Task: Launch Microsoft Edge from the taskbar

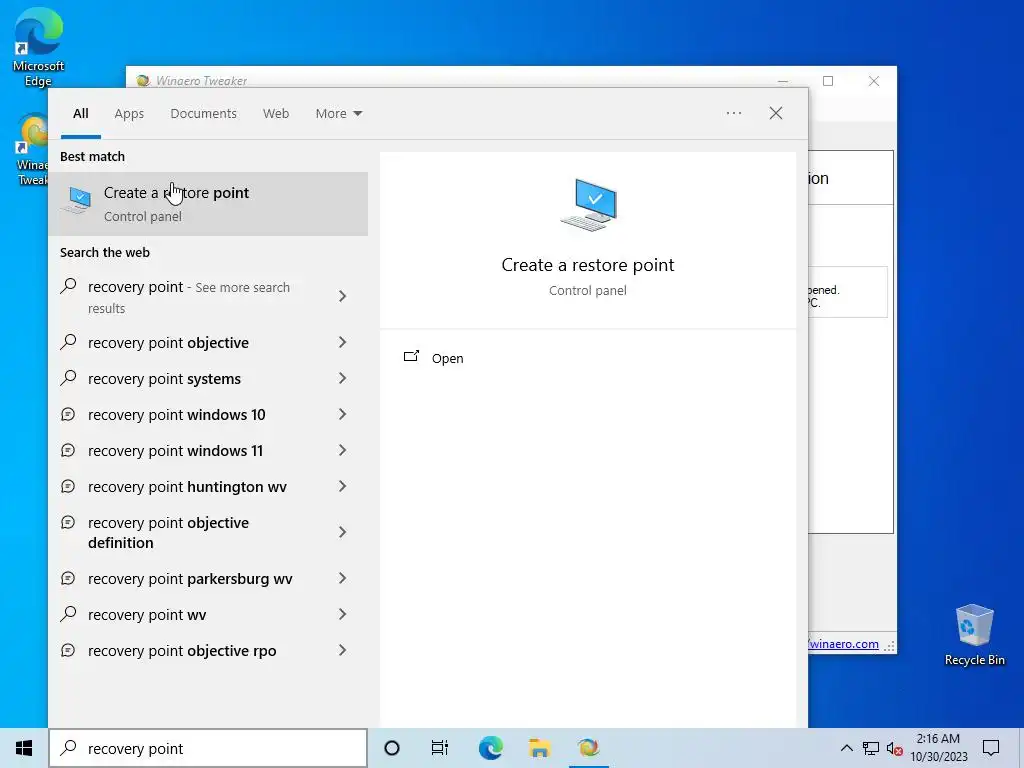Action: pyautogui.click(x=490, y=748)
